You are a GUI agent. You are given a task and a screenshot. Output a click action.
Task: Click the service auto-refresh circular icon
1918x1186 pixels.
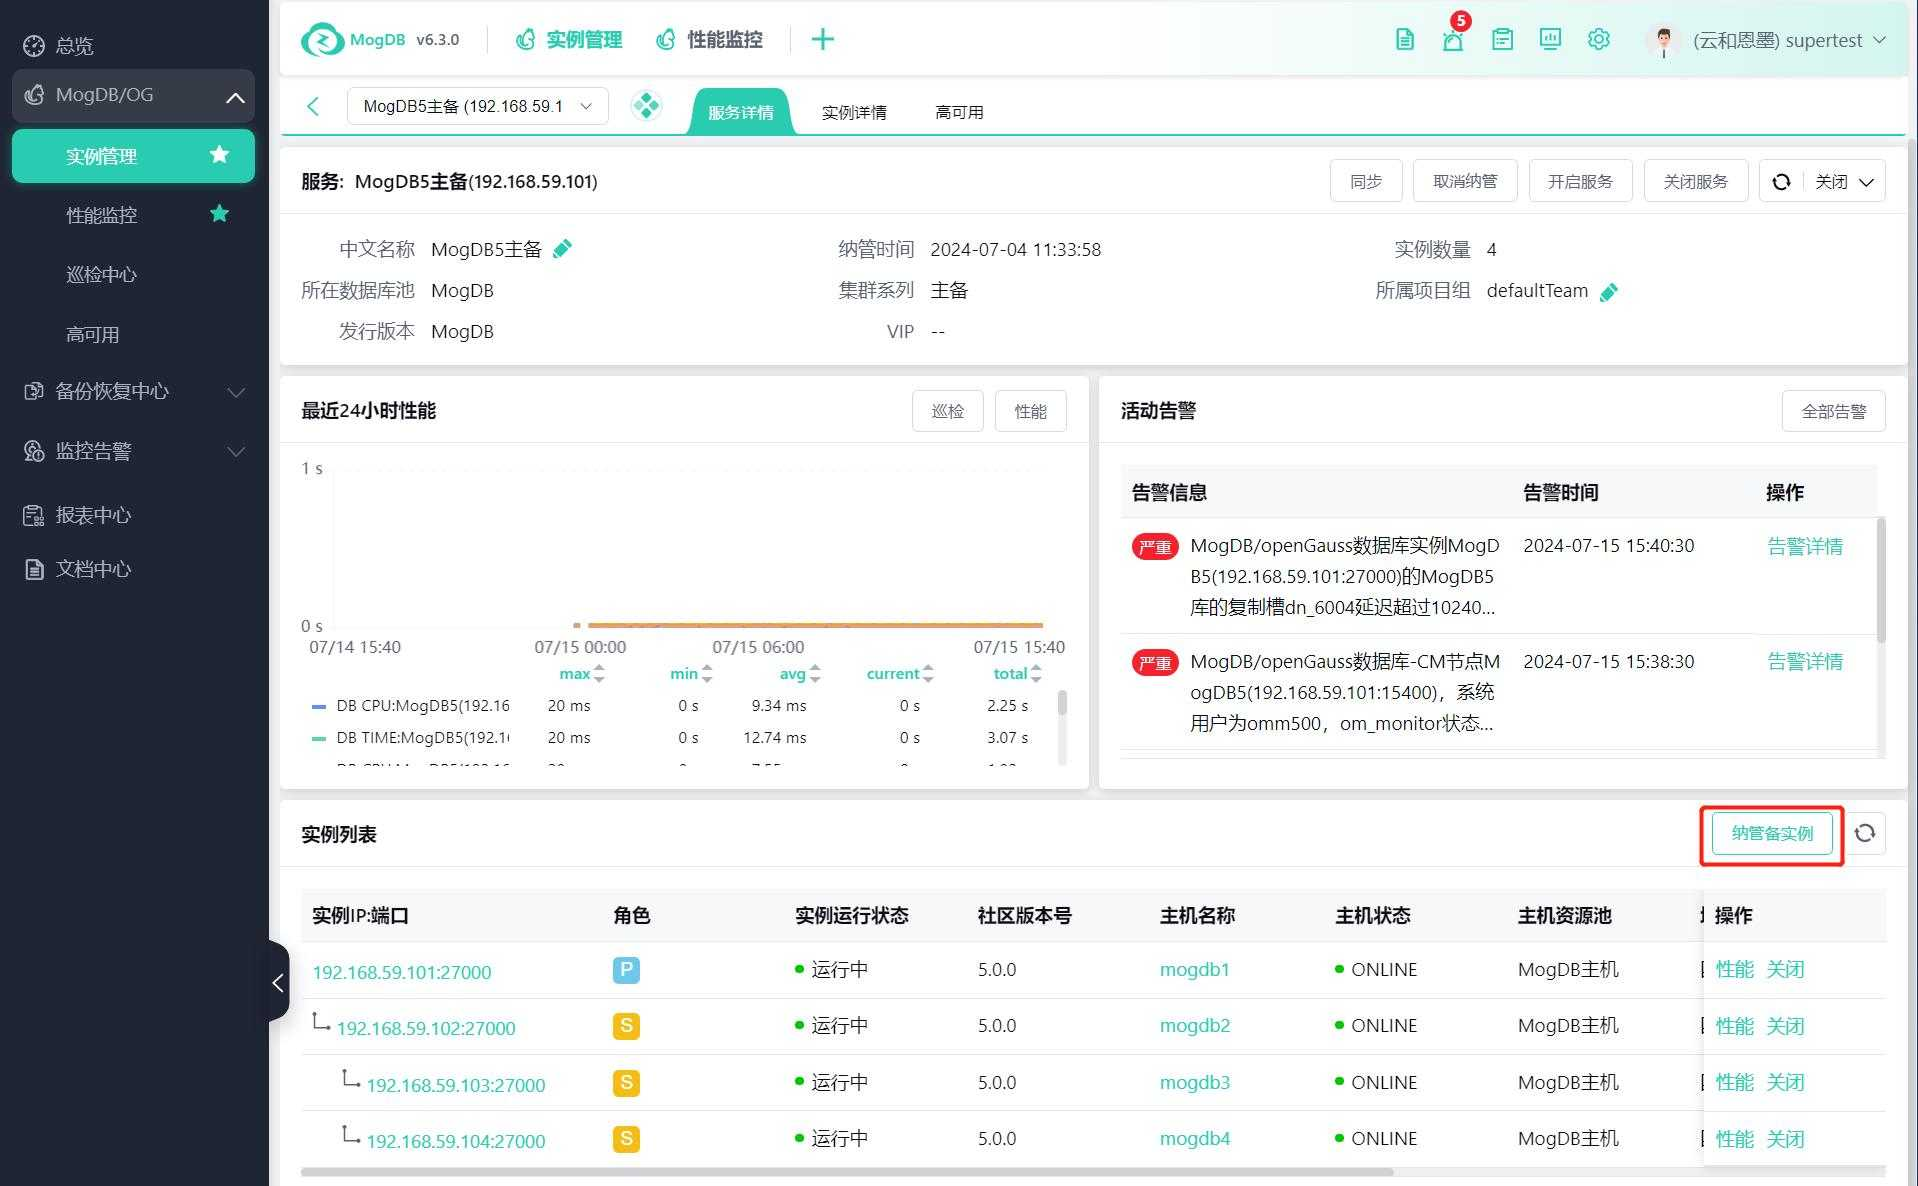click(x=1781, y=181)
